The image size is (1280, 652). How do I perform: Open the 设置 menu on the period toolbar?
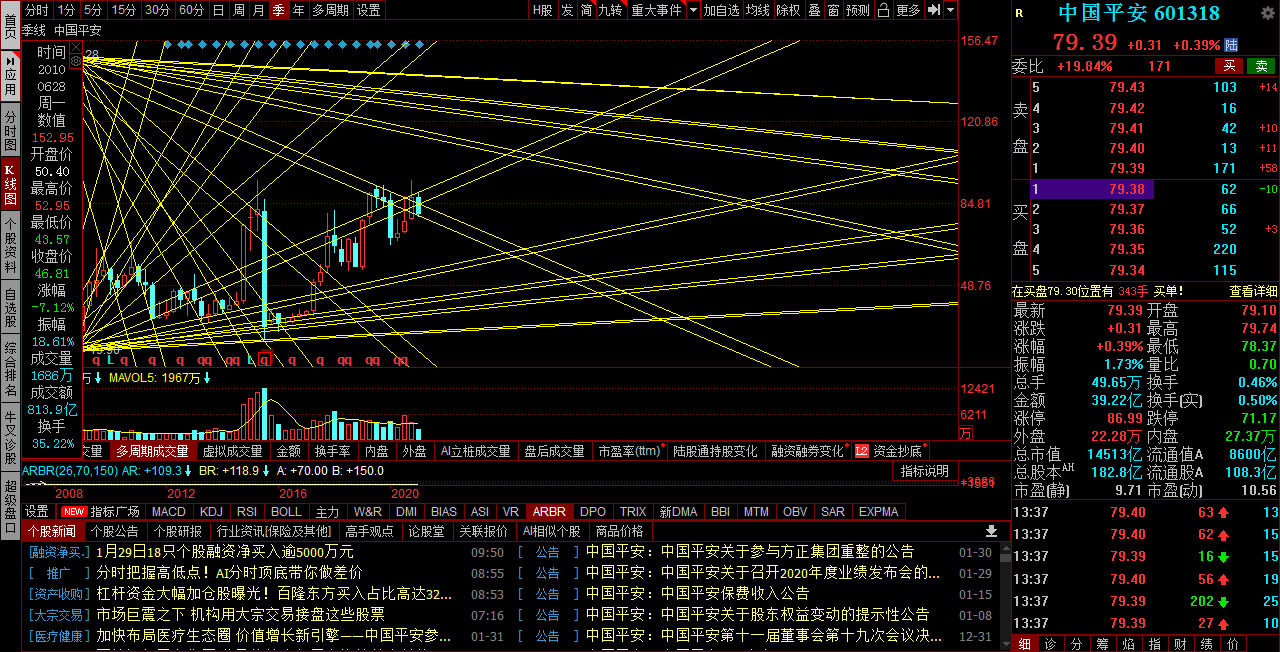(x=369, y=10)
